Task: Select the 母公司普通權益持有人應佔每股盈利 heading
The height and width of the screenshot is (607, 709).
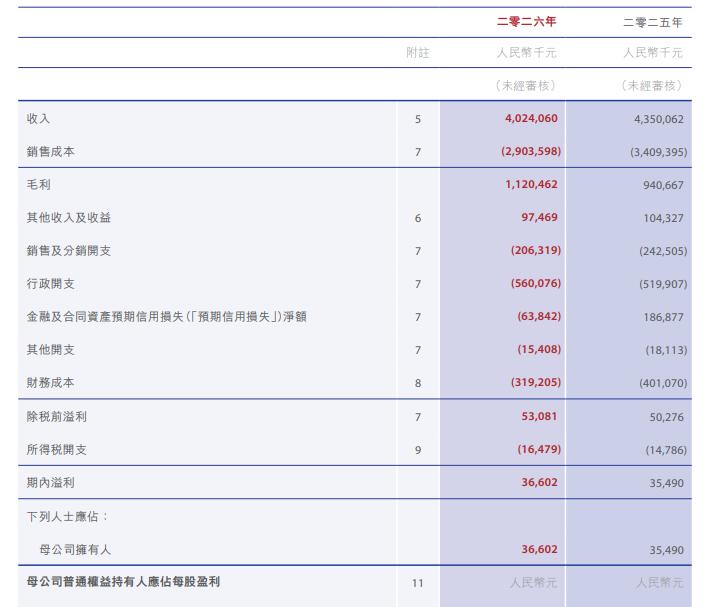Action: coord(123,582)
